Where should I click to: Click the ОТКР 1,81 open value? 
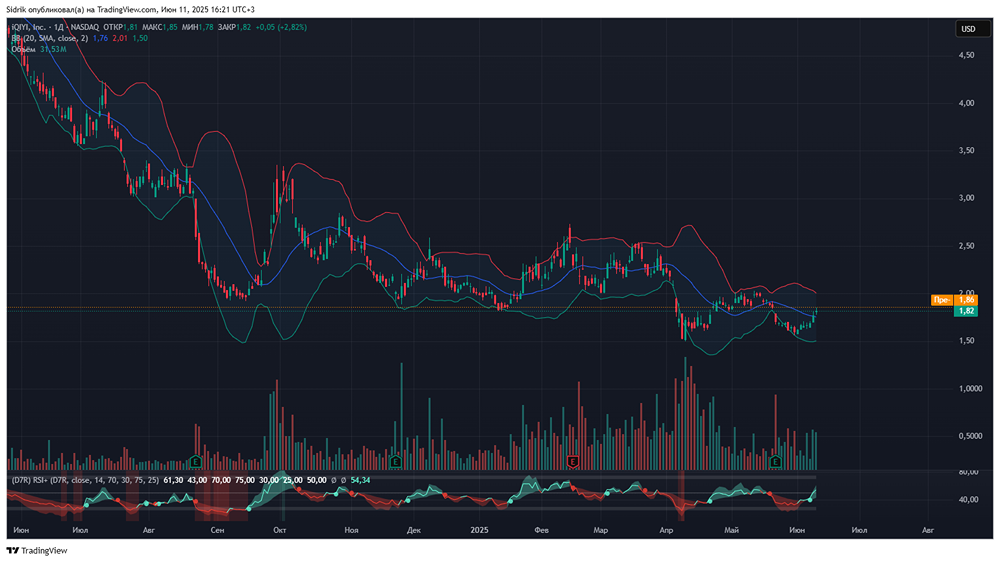[x=121, y=27]
